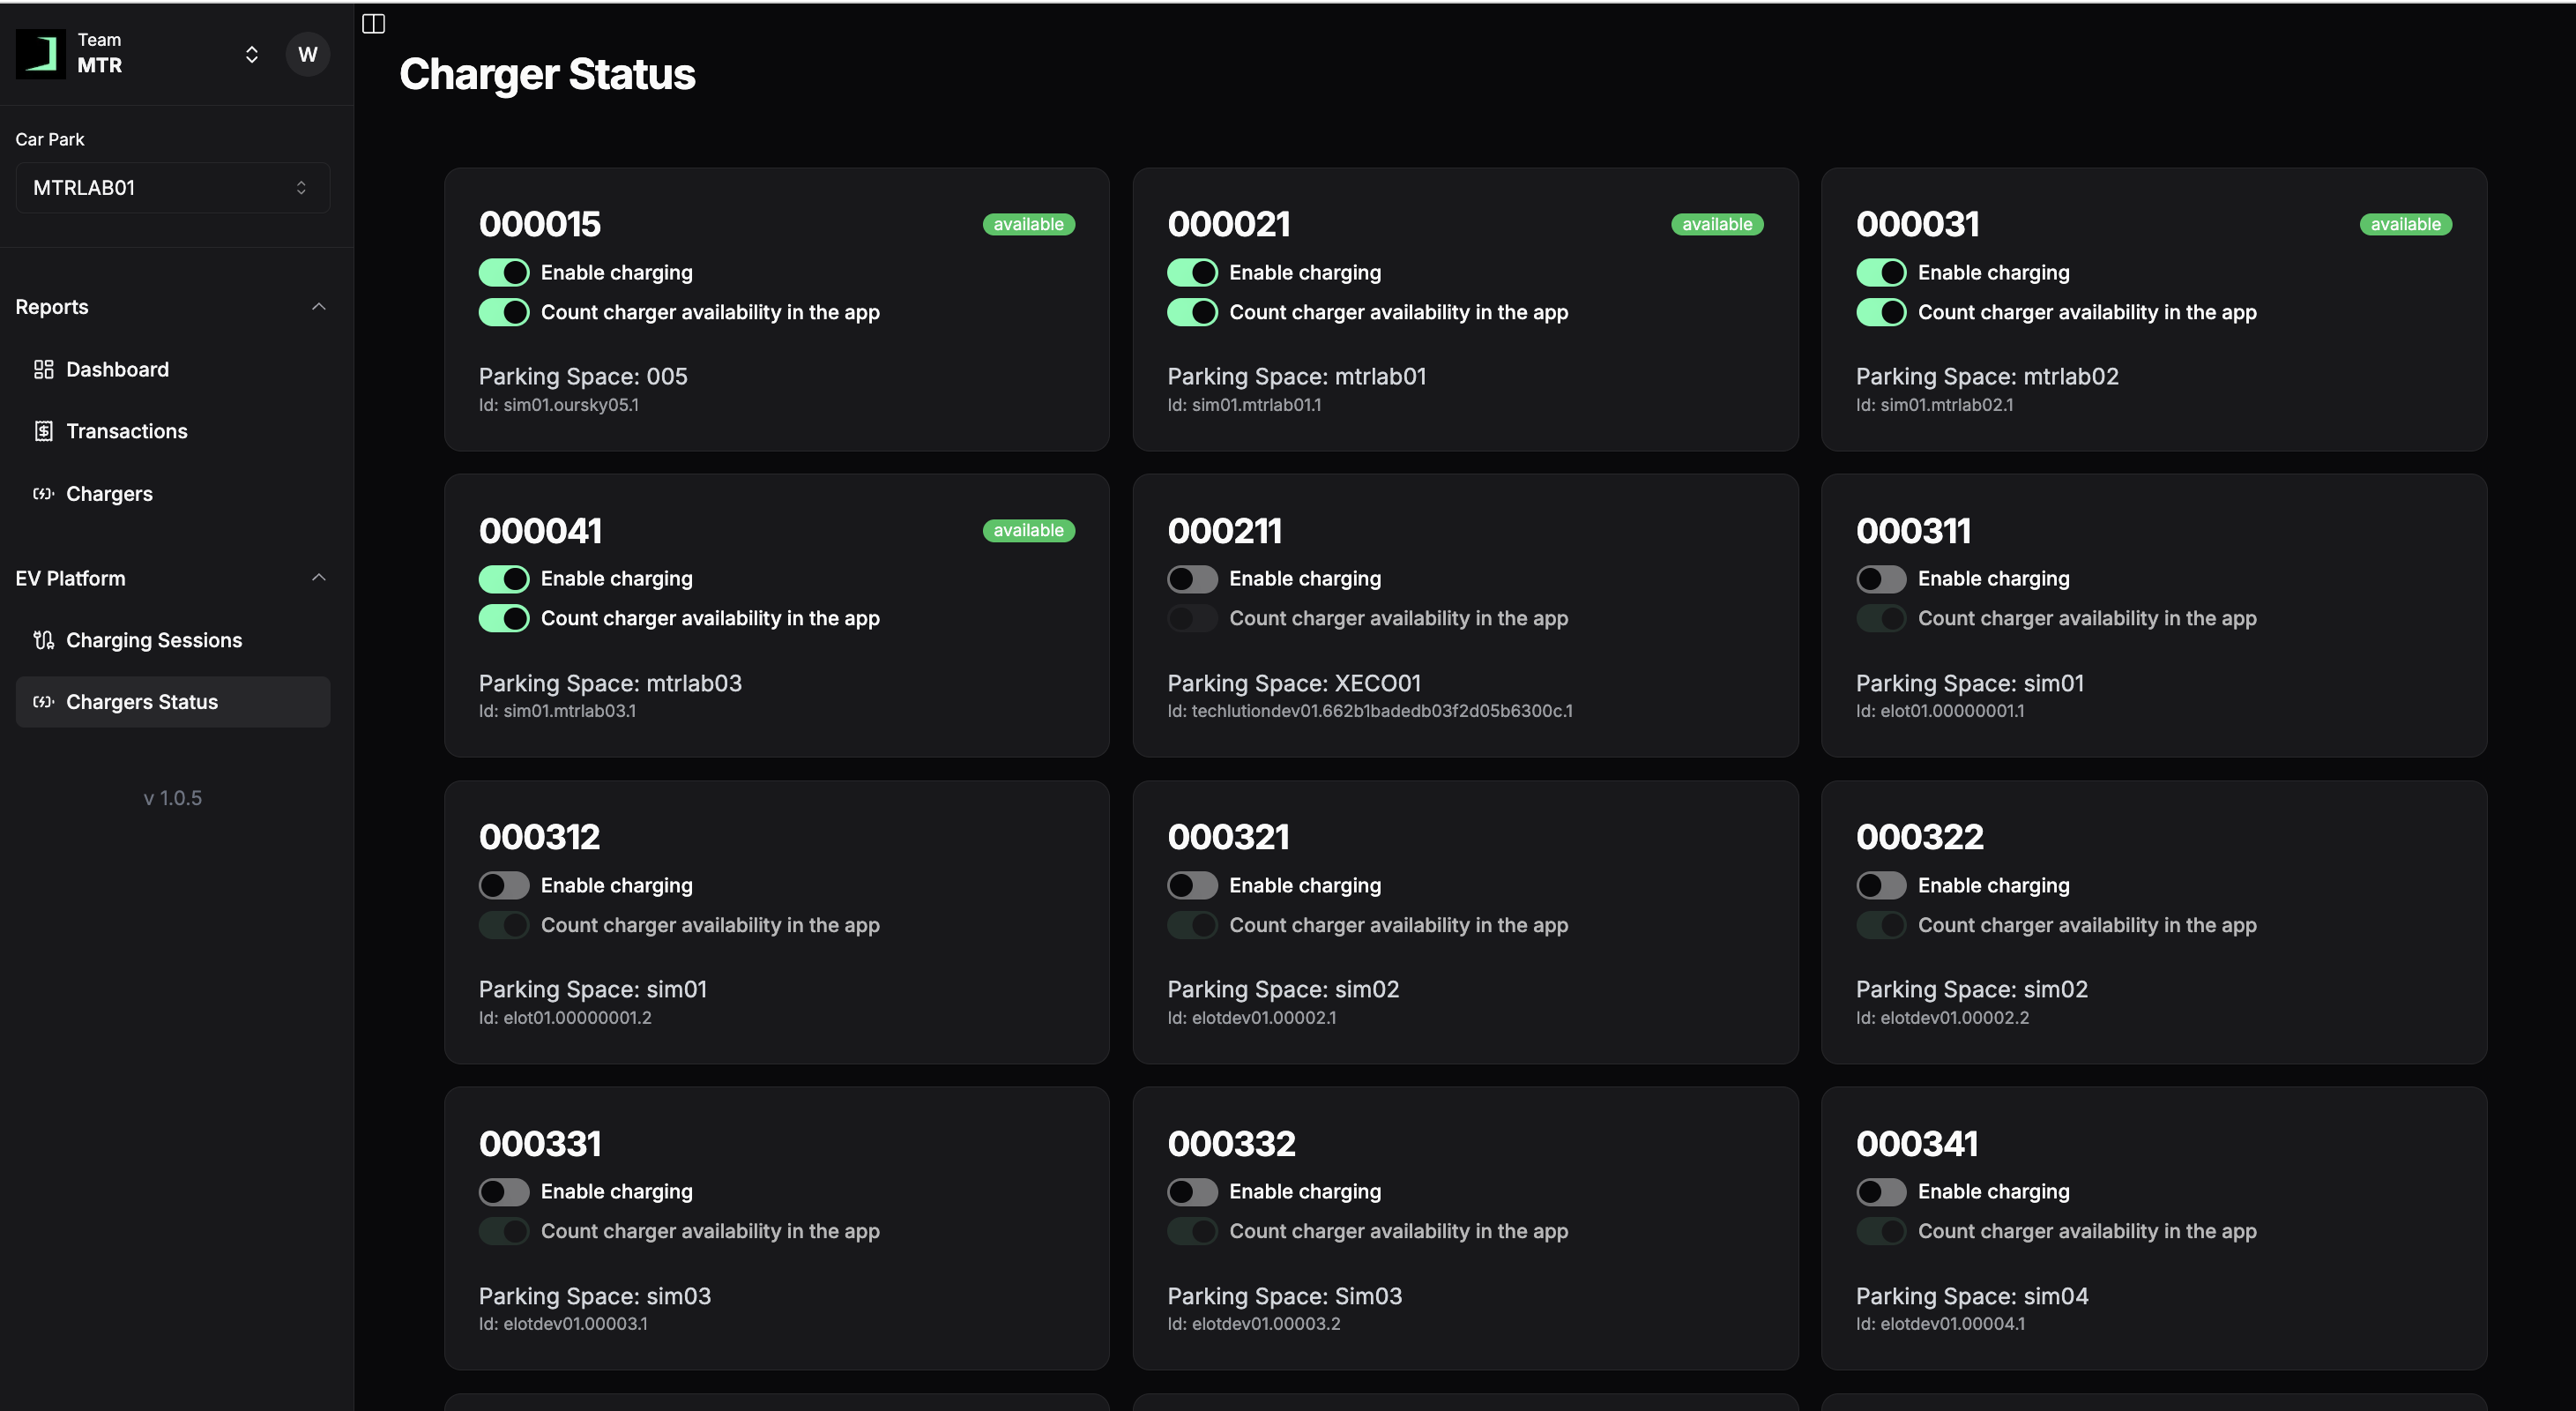Open the W user avatar menu
Viewport: 2576px width, 1411px height.
(x=307, y=54)
